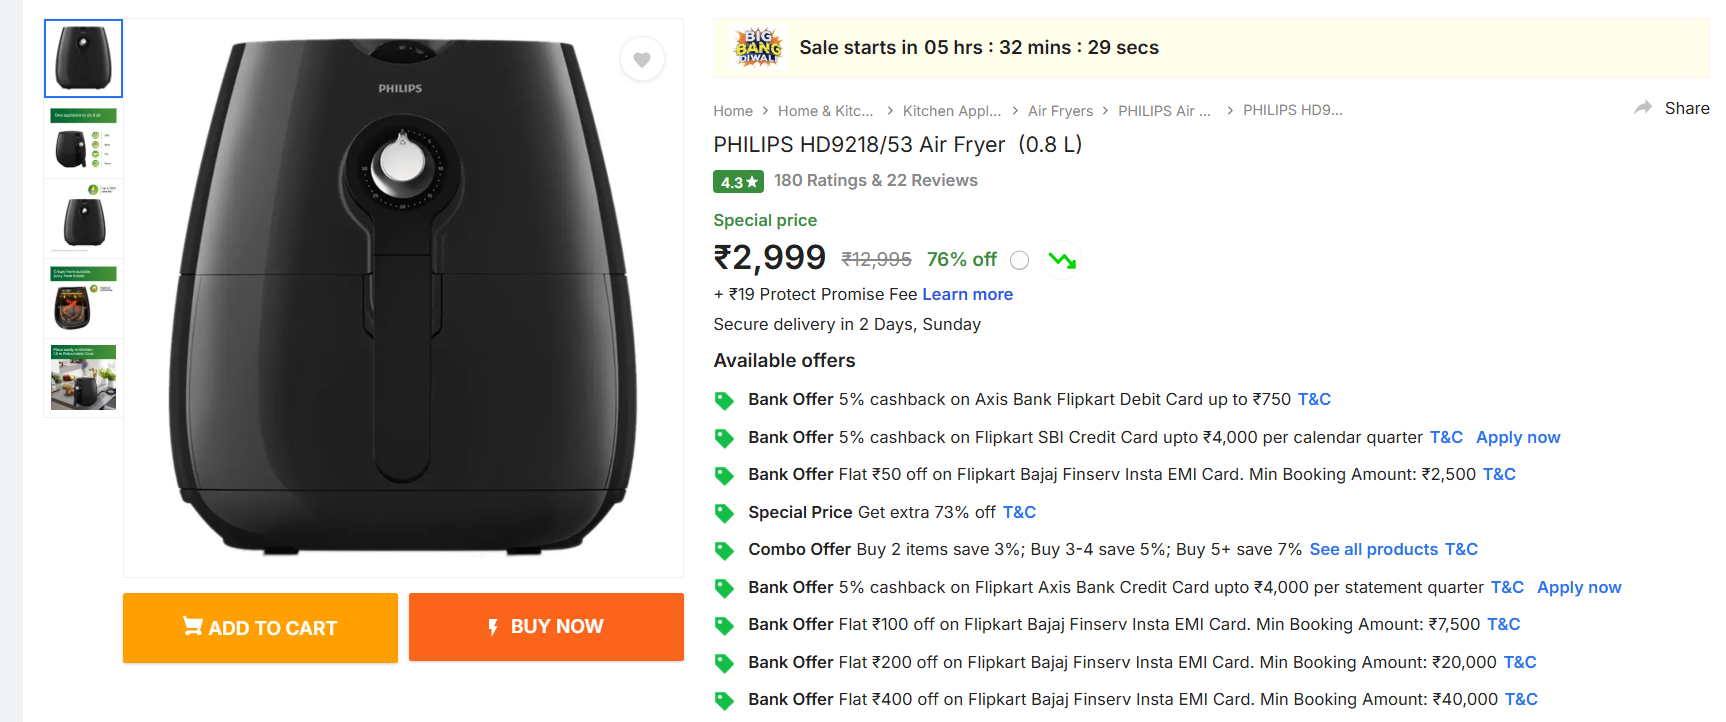This screenshot has width=1726, height=722.
Task: Click the Share arrow icon
Action: pos(1643,108)
